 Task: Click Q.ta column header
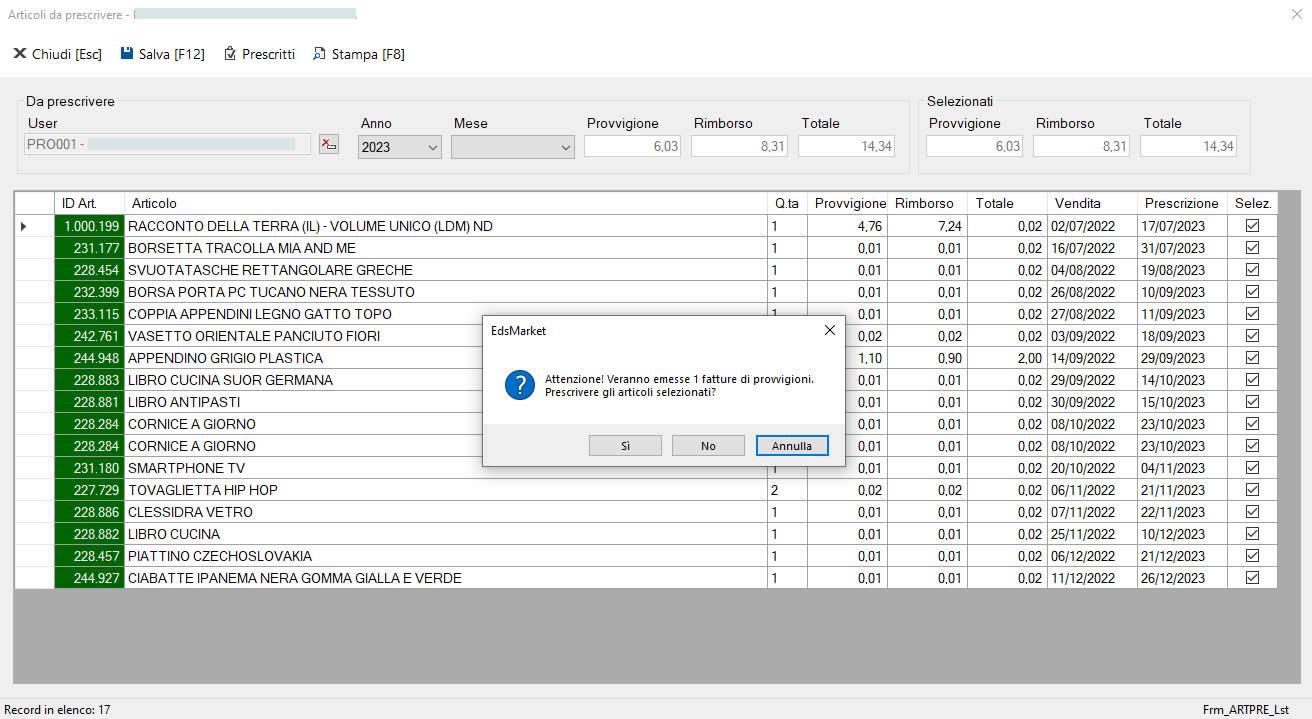(787, 203)
